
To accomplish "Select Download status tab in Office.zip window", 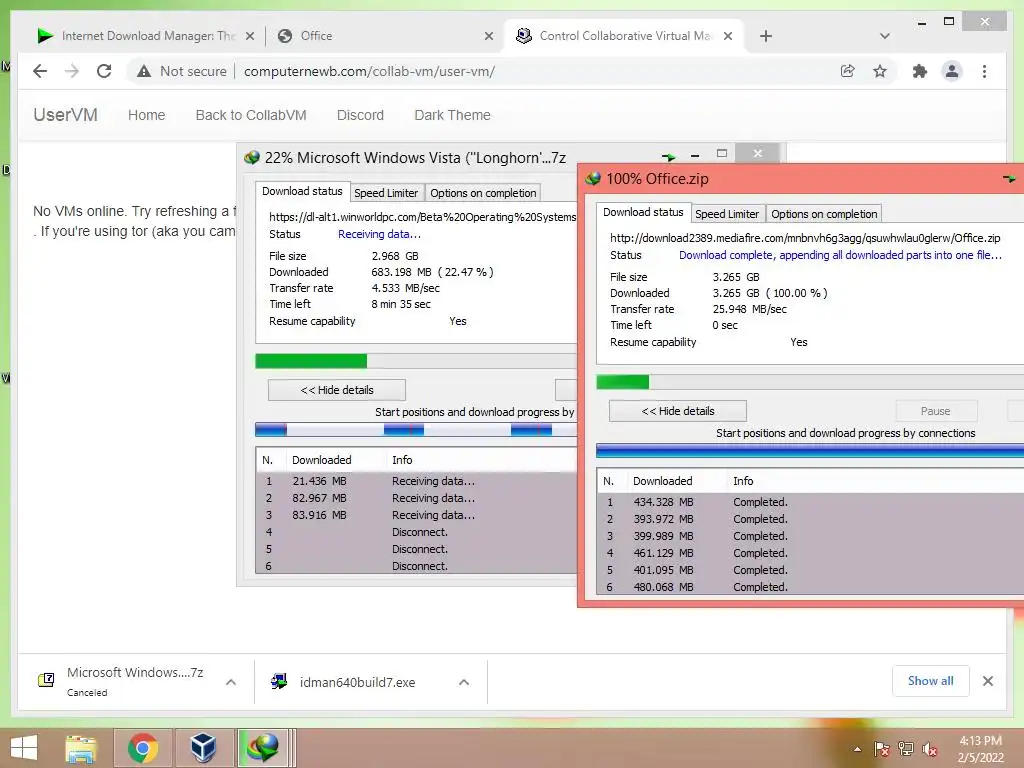I will [x=643, y=212].
